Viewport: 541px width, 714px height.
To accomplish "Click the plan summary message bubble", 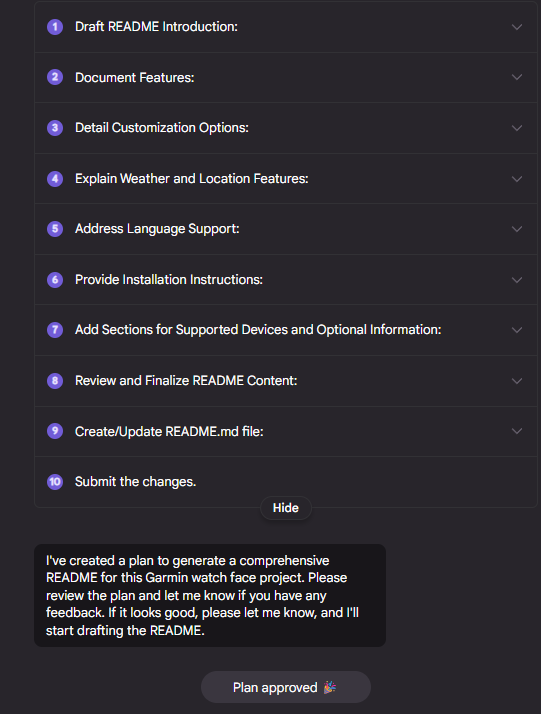I will pyautogui.click(x=210, y=595).
